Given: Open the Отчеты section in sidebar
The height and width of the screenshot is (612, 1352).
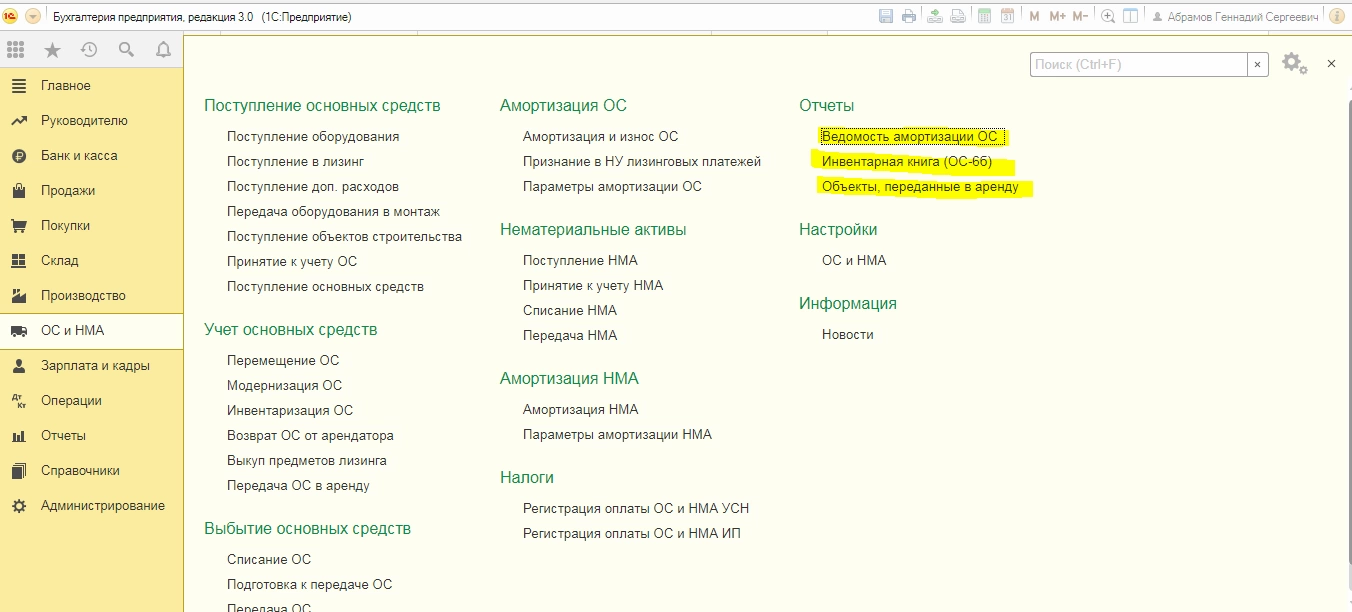Looking at the screenshot, I should tap(92, 436).
